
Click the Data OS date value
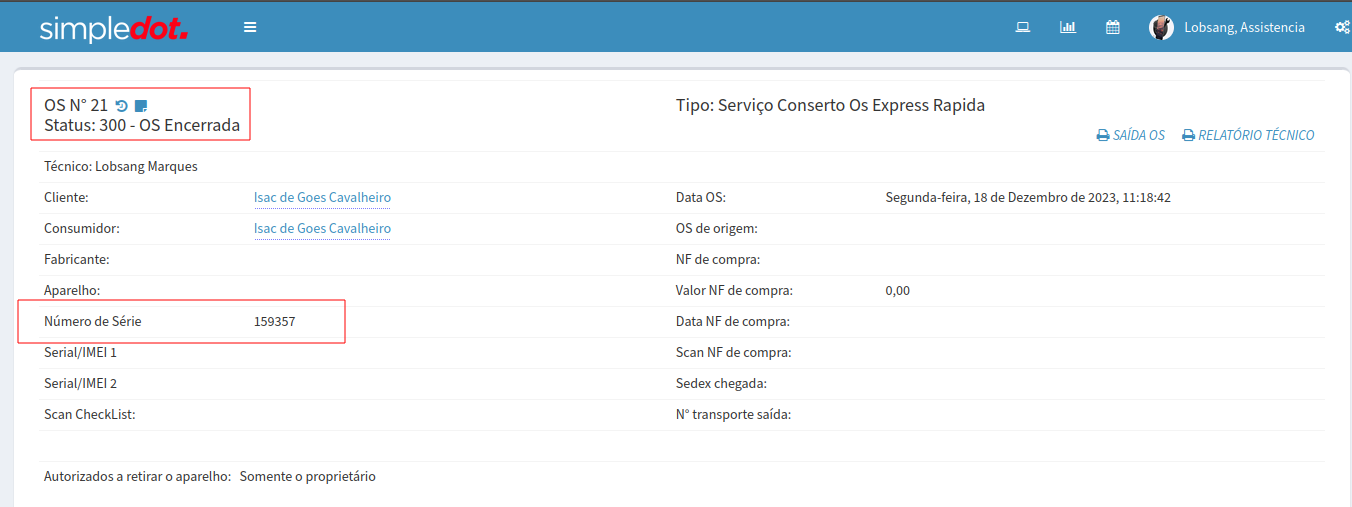[x=1027, y=198]
